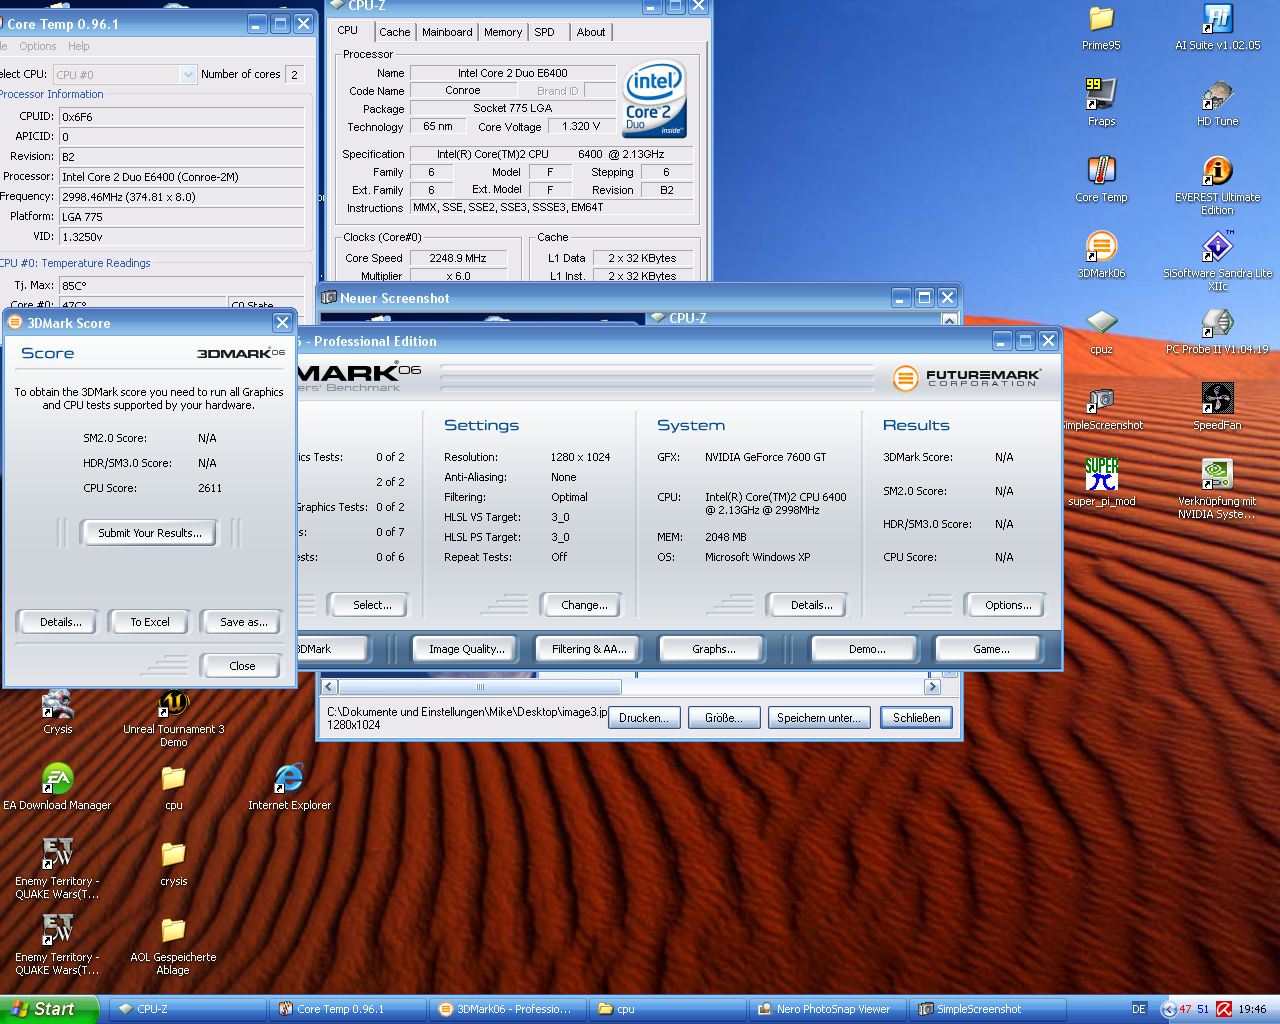Click Submit Your Results button
Screen dimensions: 1280x1024
(150, 533)
